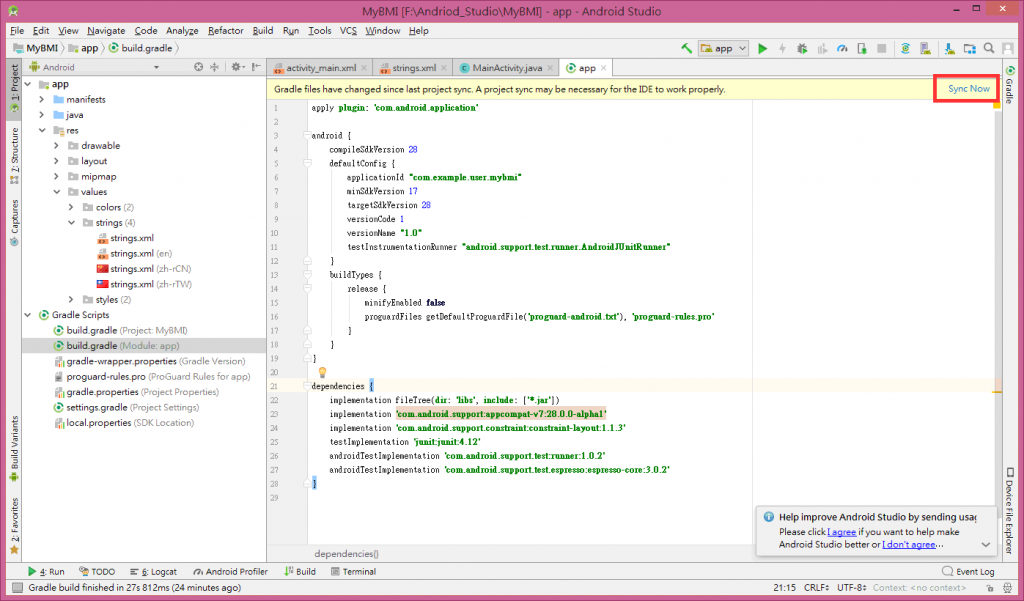The height and width of the screenshot is (601, 1024).
Task: Run the app with green play button
Action: tap(763, 48)
